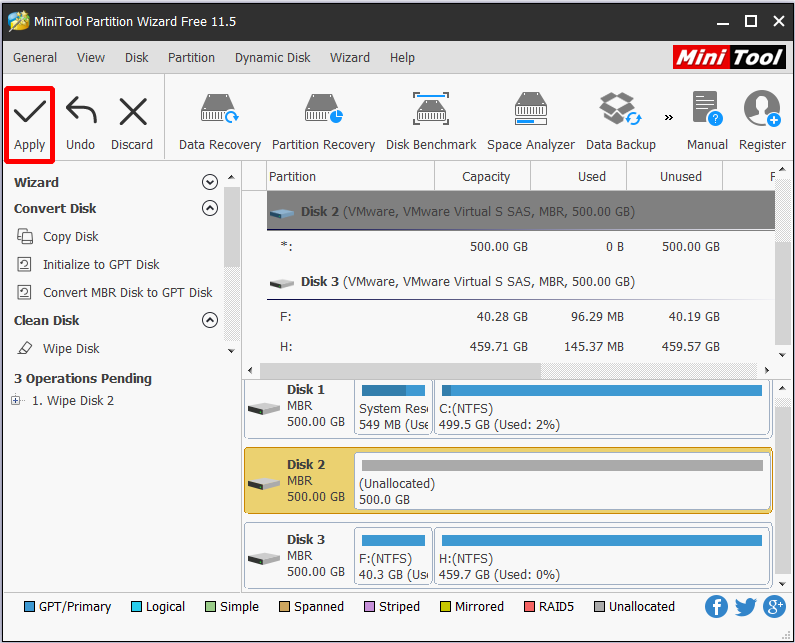795x643 pixels.
Task: Open the General menu
Action: tap(35, 58)
